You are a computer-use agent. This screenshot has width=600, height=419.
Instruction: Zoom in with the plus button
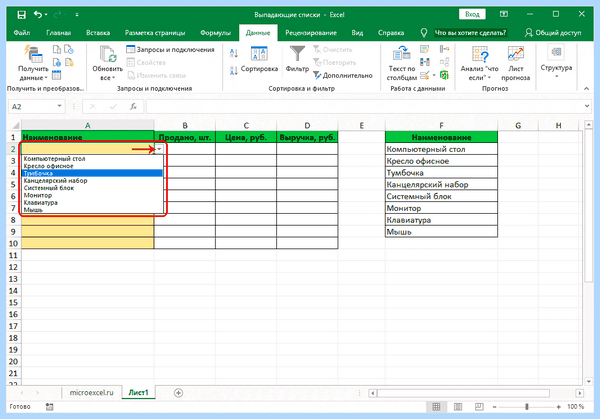(559, 407)
